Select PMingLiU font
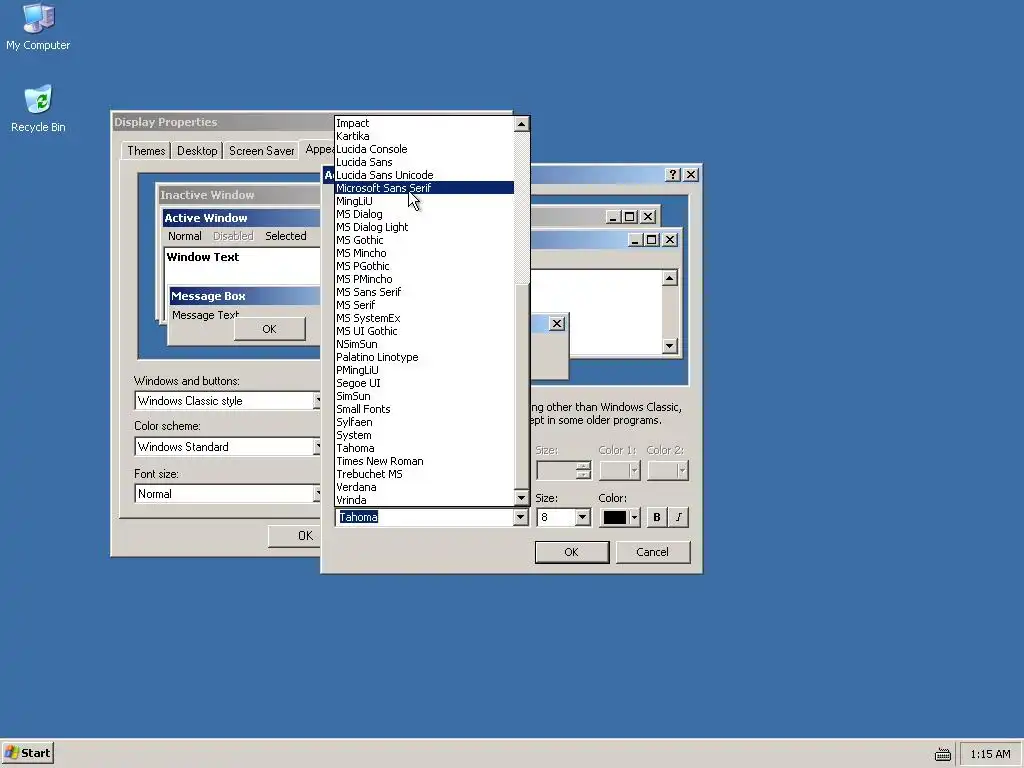The height and width of the screenshot is (768, 1024). point(424,370)
